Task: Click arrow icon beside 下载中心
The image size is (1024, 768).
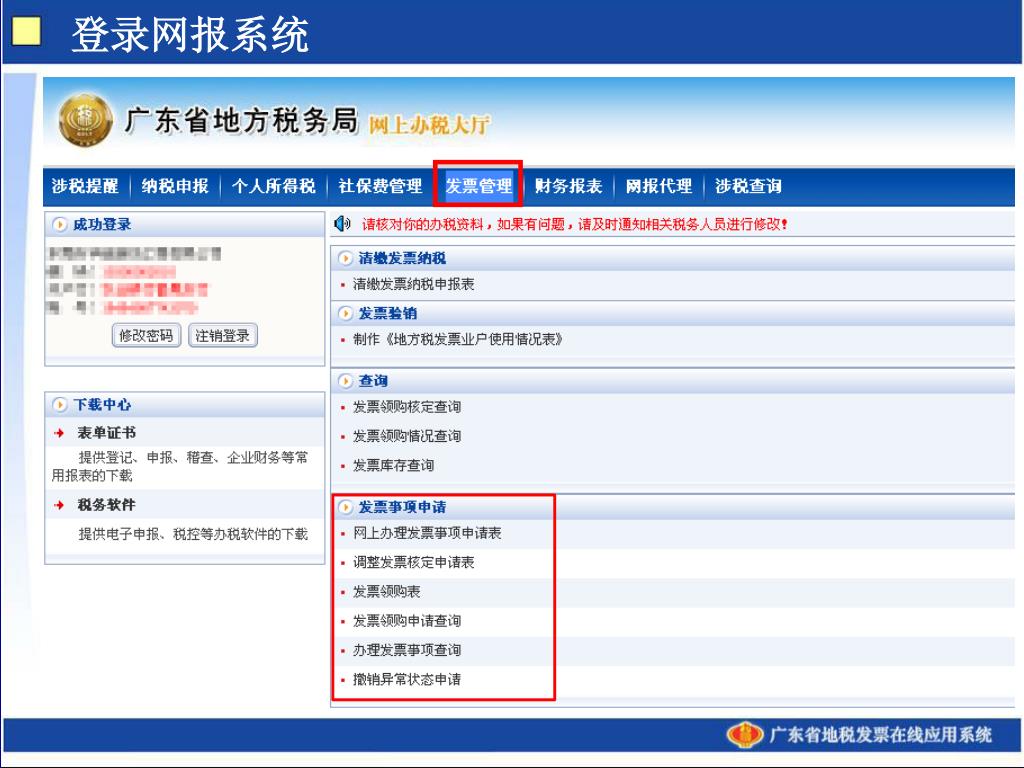Action: click(x=59, y=405)
